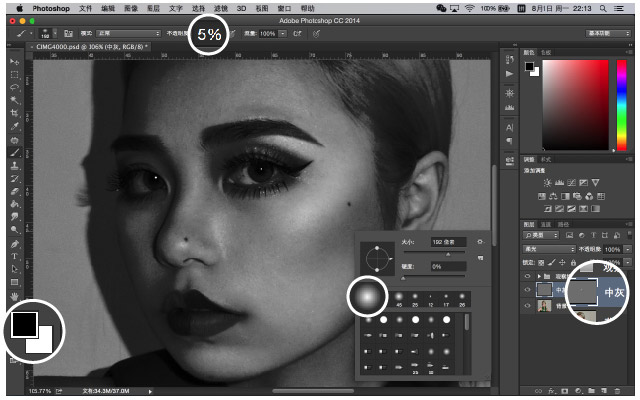Hide the 中灰 layer with eye icon
640x400 pixels.
click(x=525, y=290)
